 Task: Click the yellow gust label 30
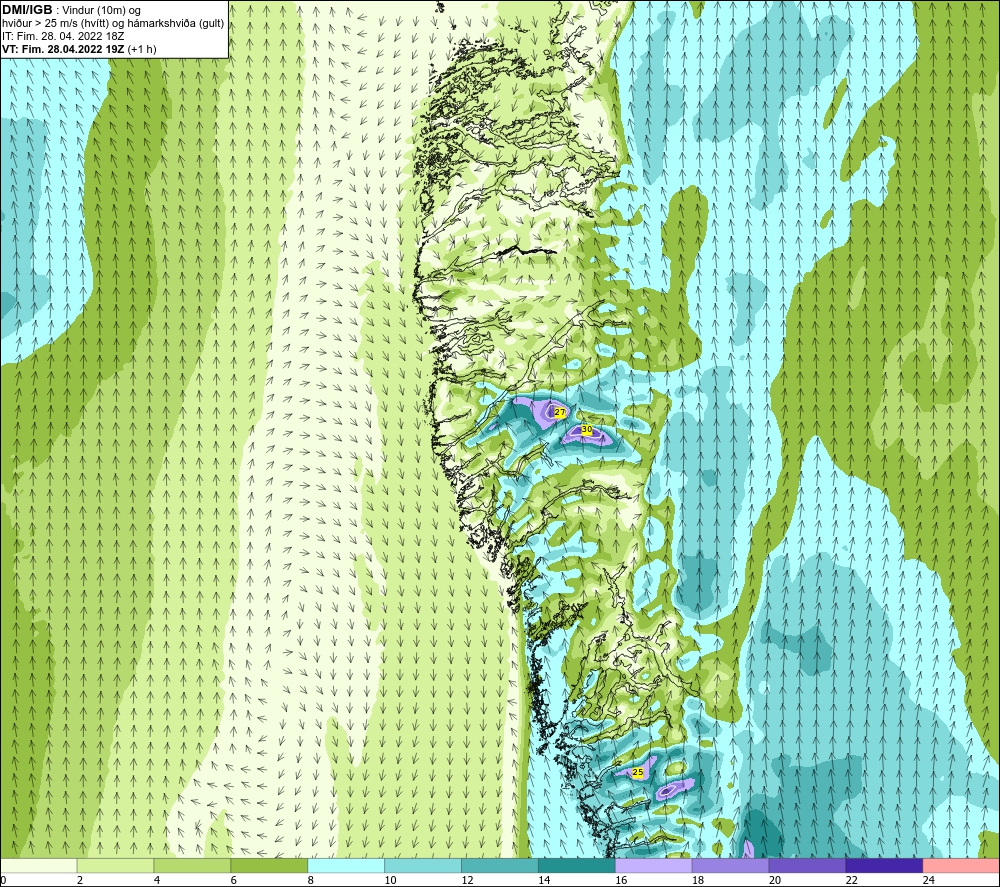pyautogui.click(x=587, y=430)
